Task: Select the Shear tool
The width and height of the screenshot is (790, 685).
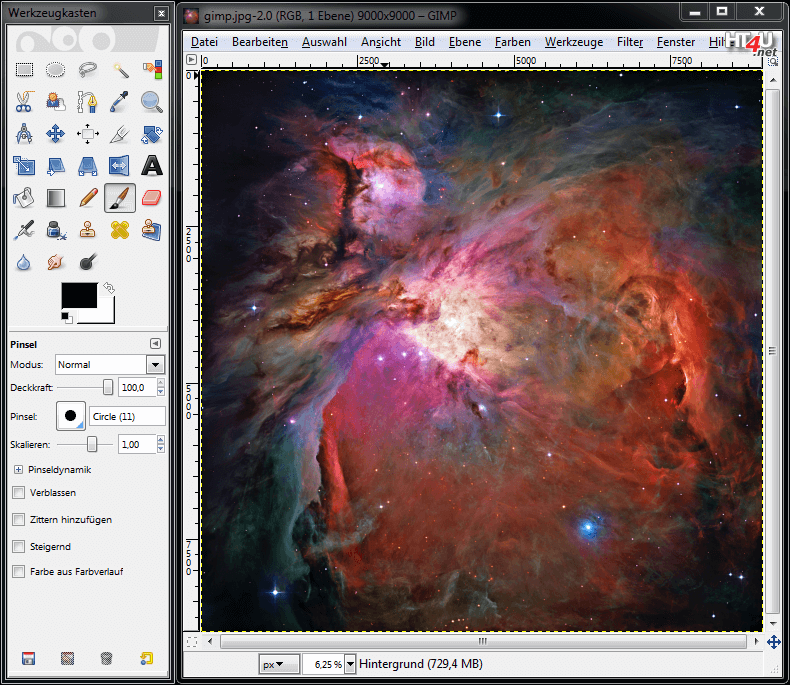Action: [55, 166]
